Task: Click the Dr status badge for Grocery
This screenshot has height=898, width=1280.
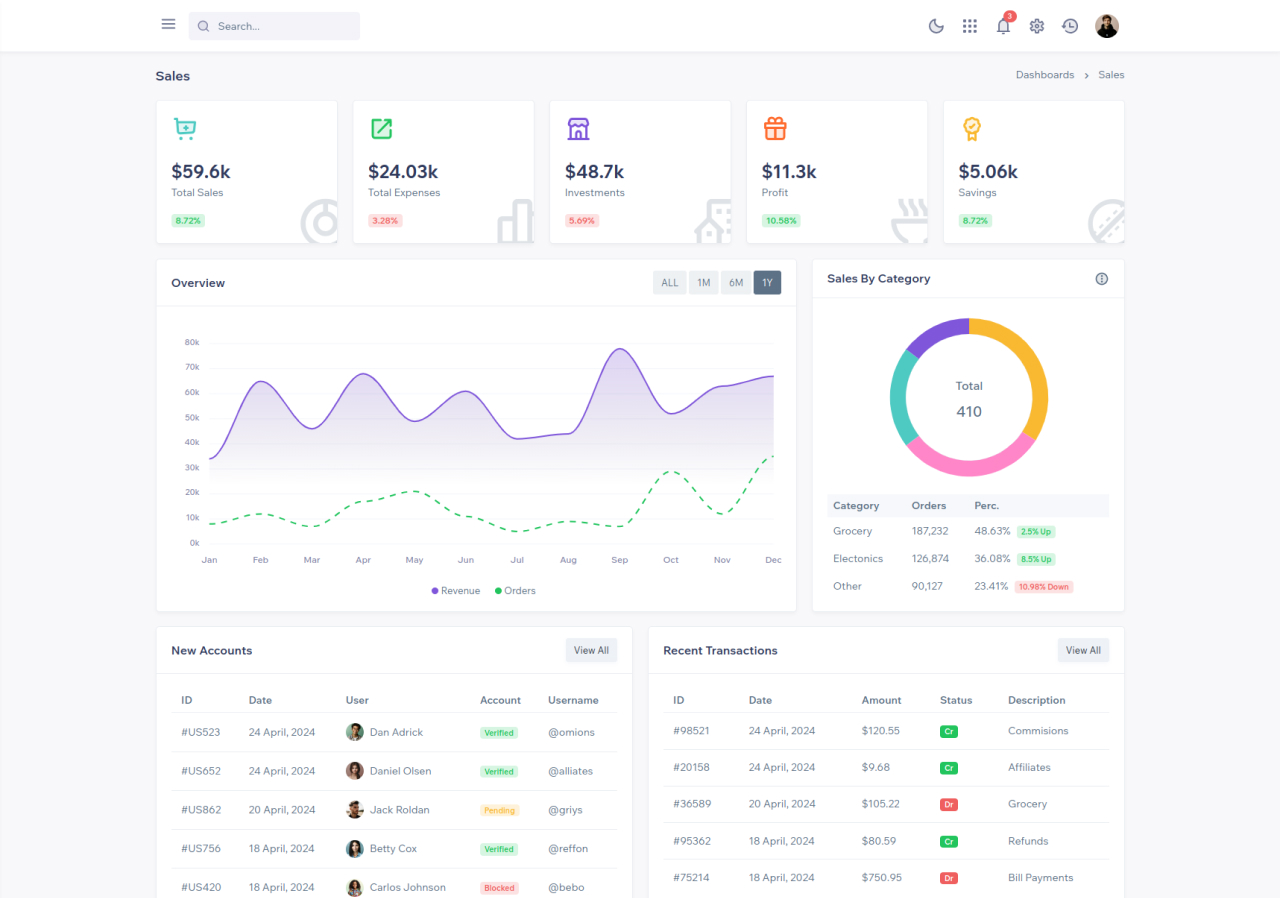Action: (949, 804)
